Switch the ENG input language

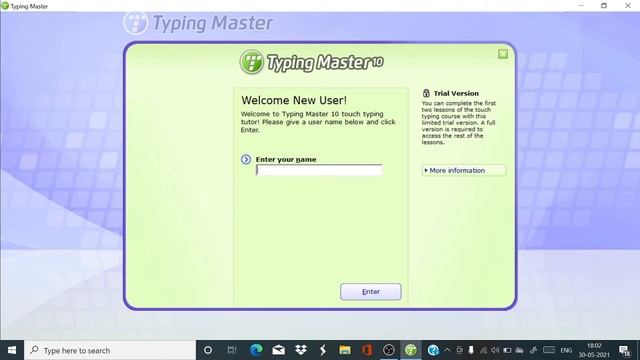tap(566, 350)
